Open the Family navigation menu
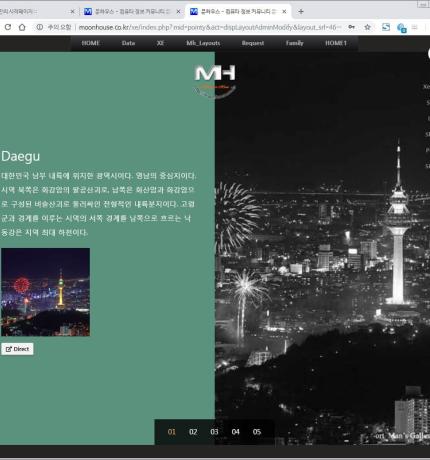The width and height of the screenshot is (430, 460). tap(295, 43)
